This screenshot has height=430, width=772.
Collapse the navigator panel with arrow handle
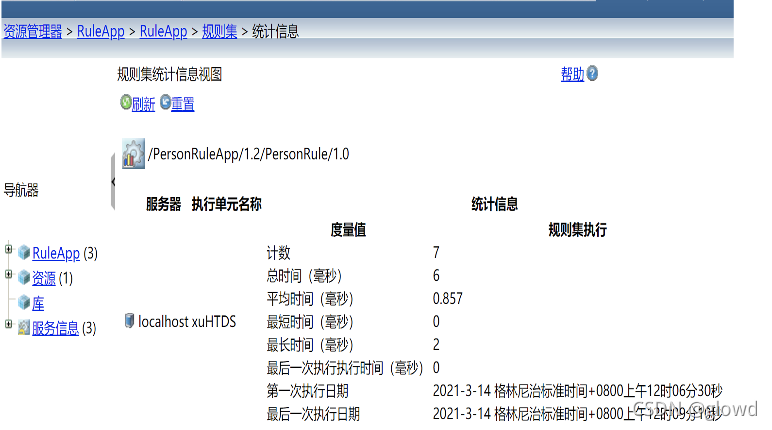coord(113,182)
